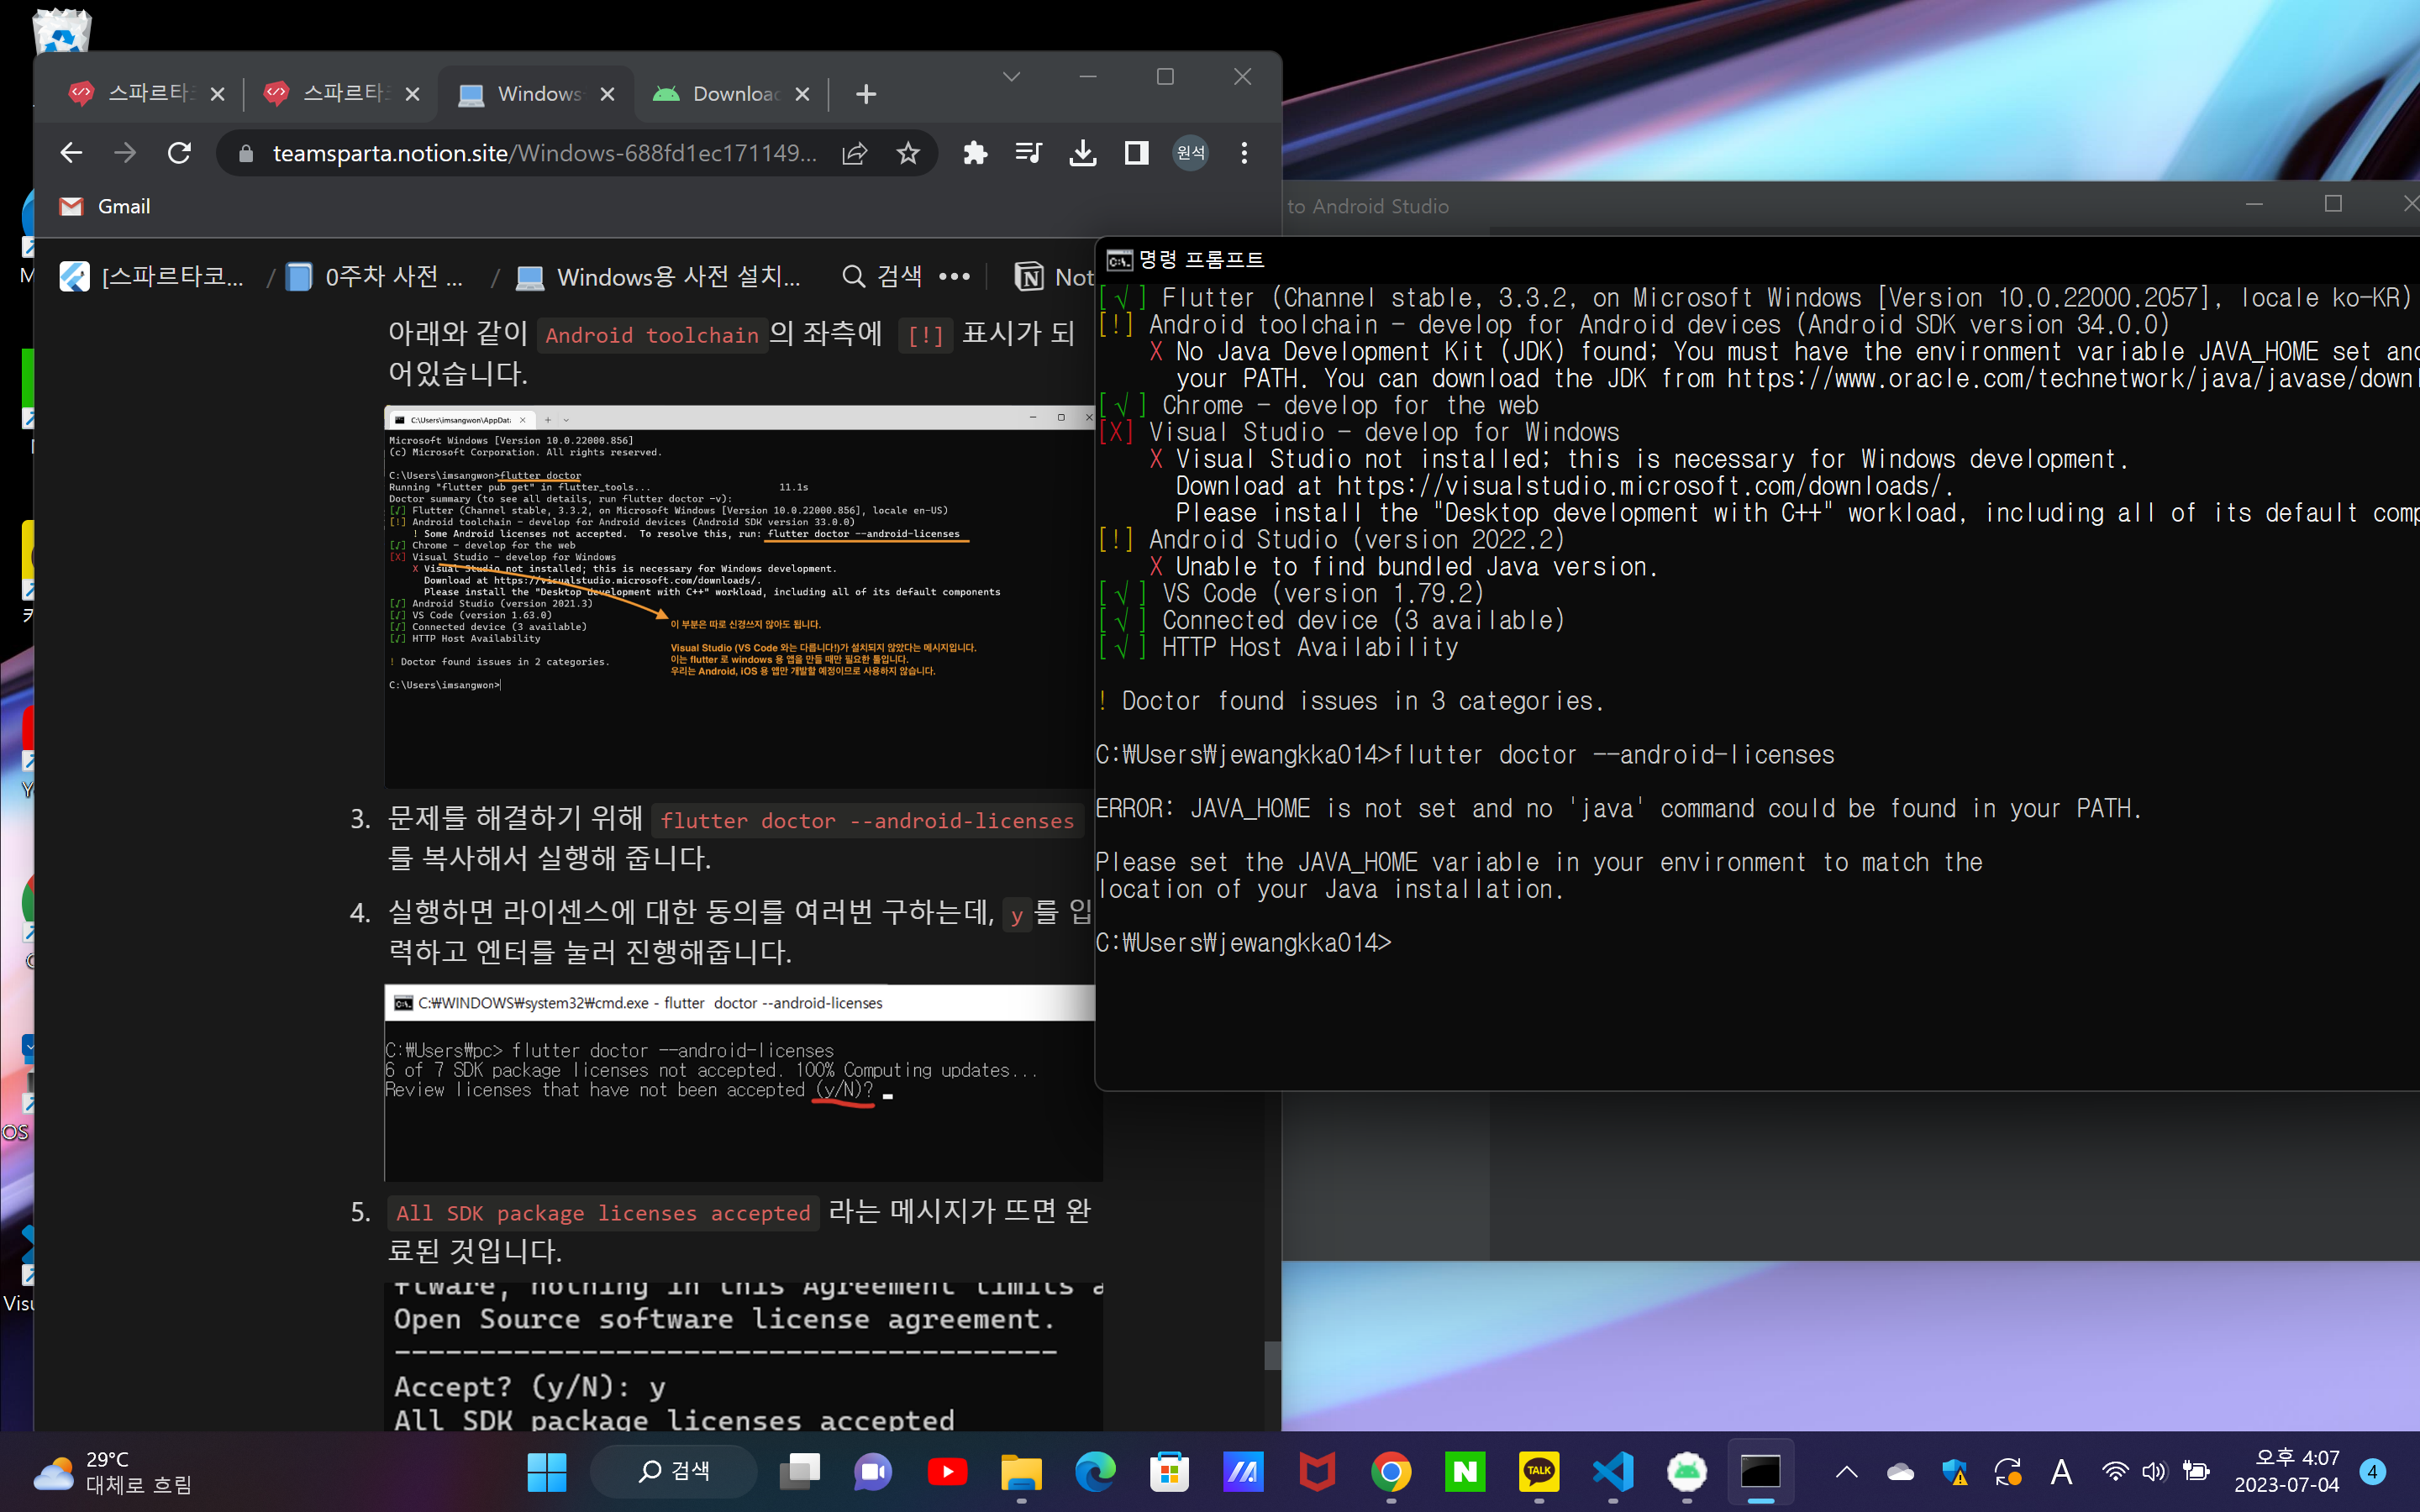This screenshot has height=1512, width=2420.
Task: Open Chrome extensions puzzle icon
Action: pyautogui.click(x=975, y=153)
